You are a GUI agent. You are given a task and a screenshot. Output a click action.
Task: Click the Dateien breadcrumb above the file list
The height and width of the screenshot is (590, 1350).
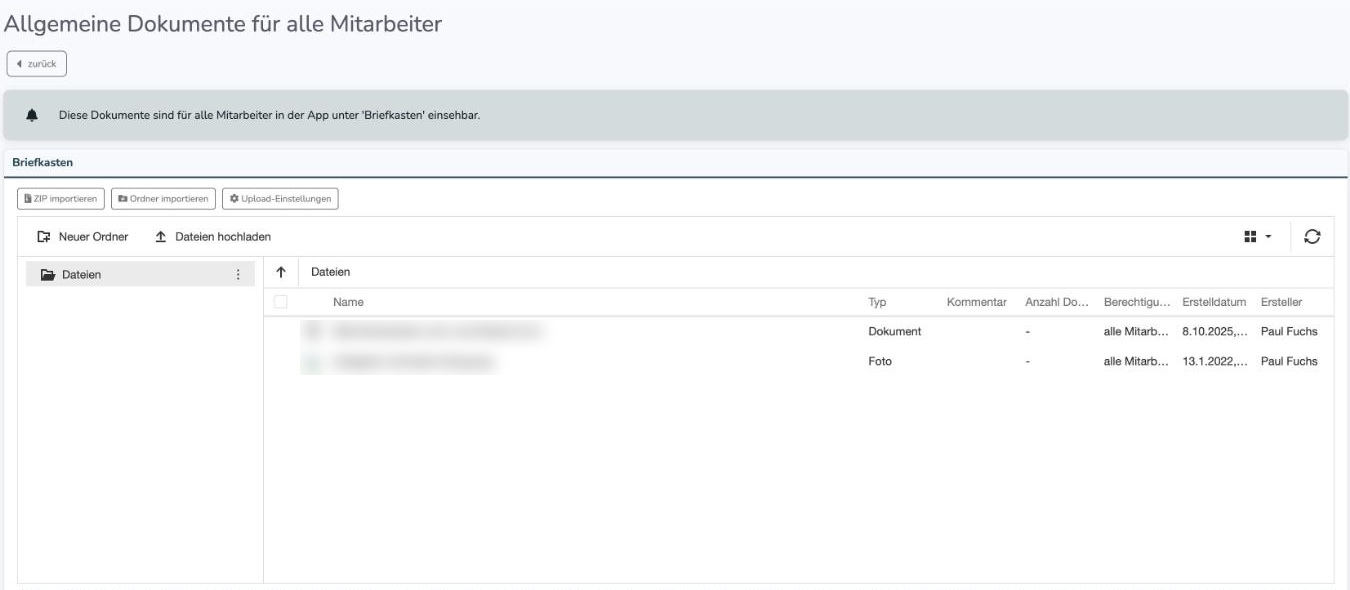coord(330,272)
